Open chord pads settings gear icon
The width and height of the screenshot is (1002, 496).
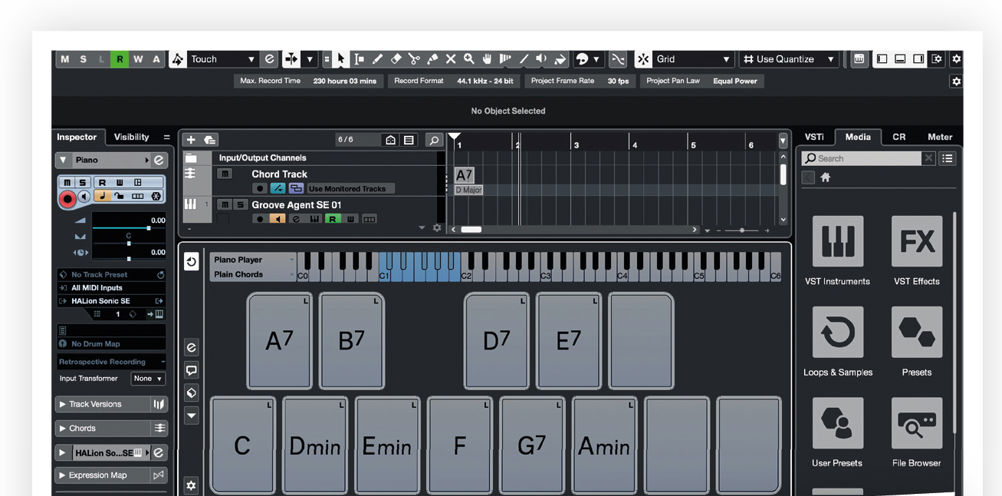190,486
